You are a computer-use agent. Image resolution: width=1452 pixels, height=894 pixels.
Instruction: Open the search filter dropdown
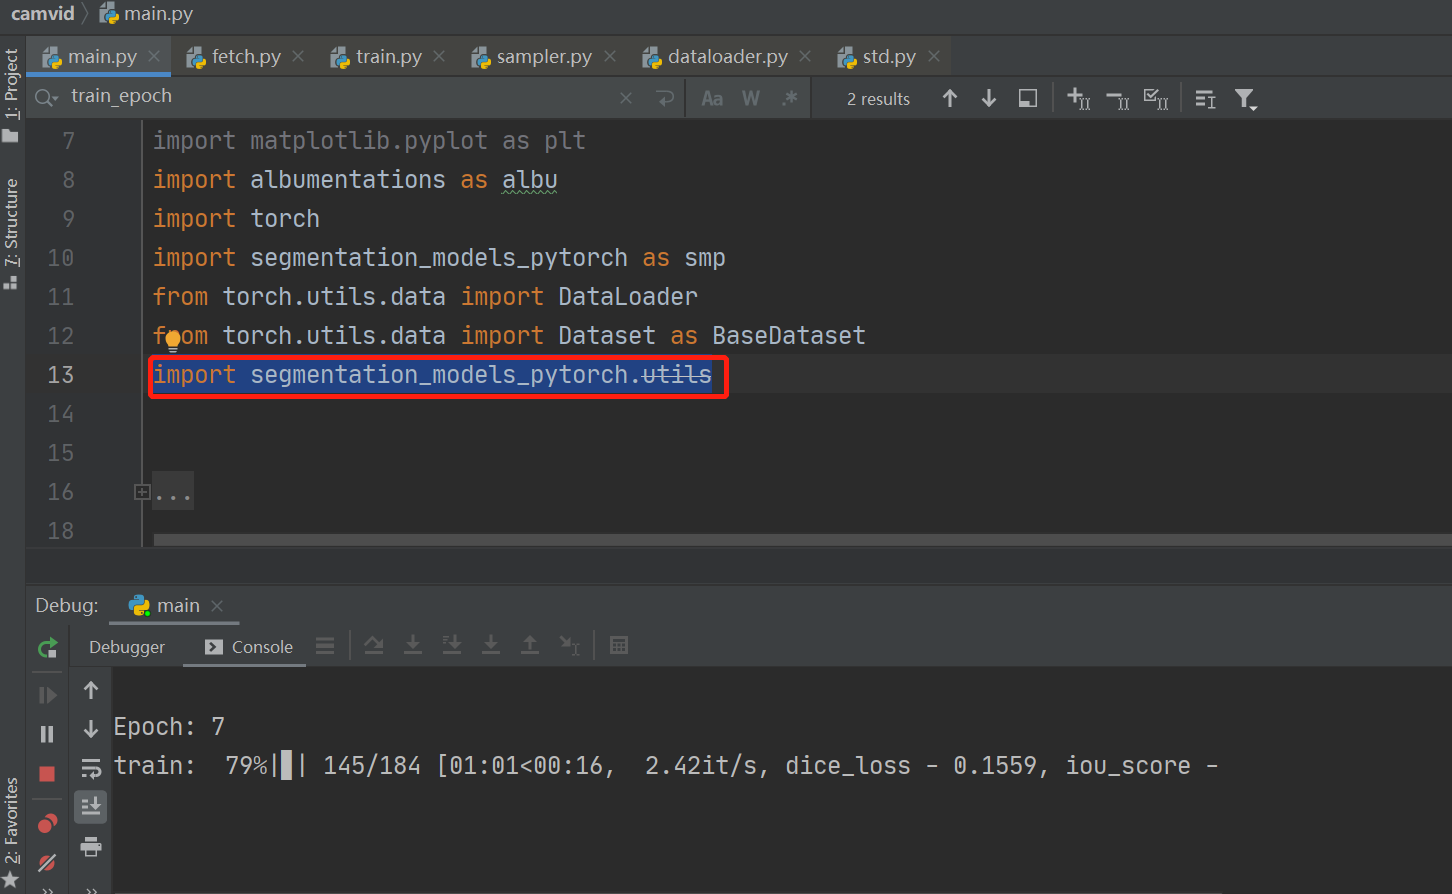(x=1246, y=97)
